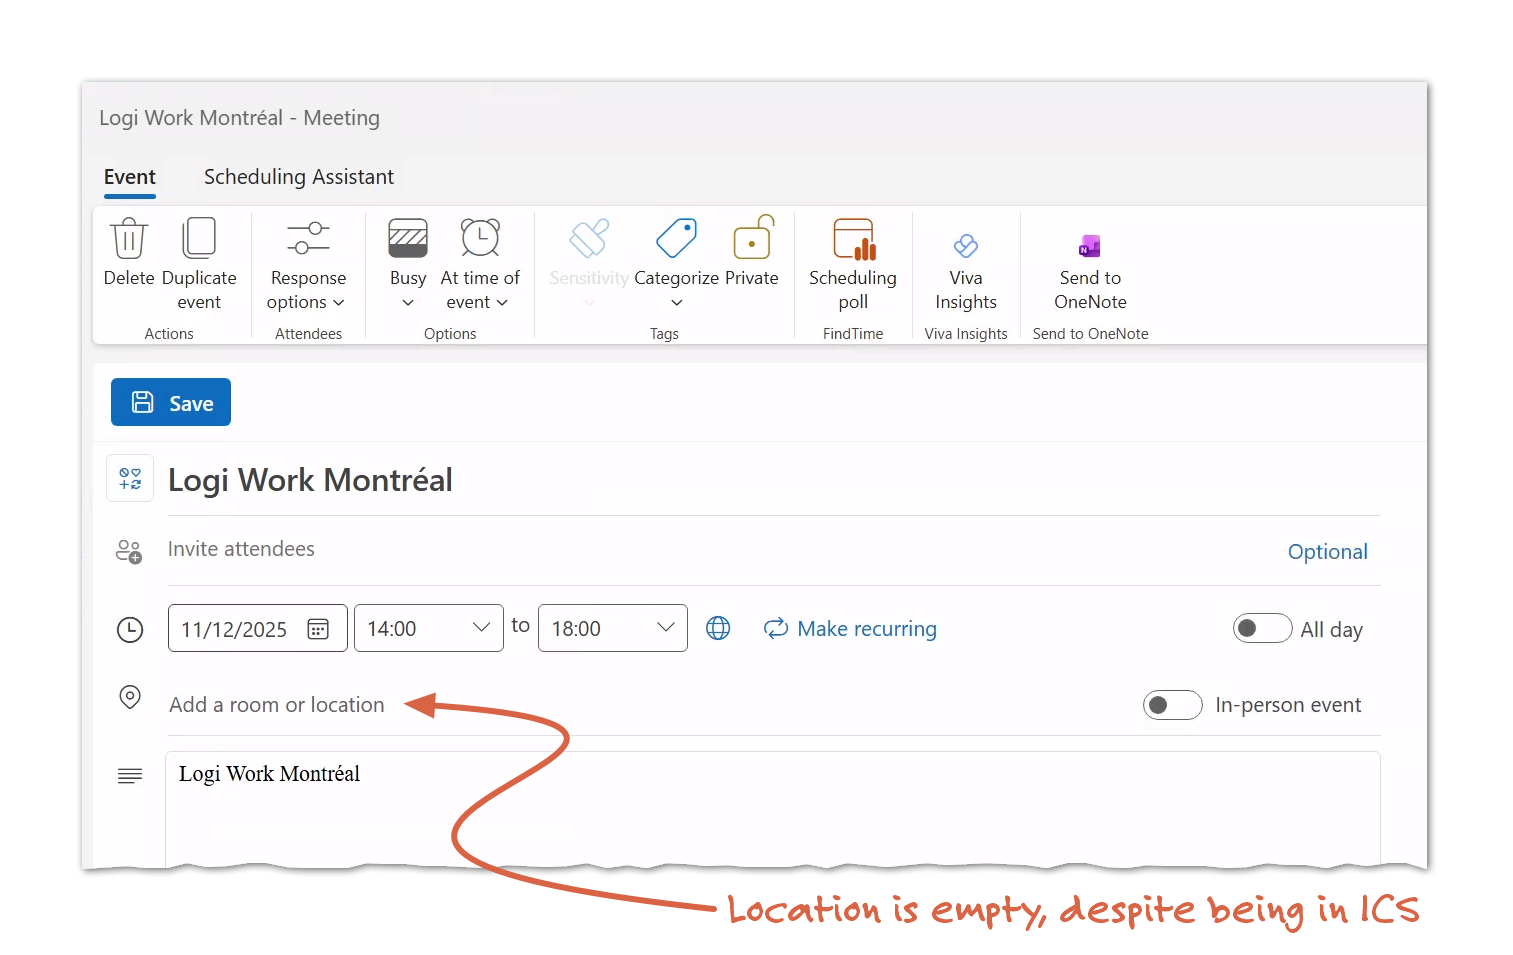This screenshot has height=955, width=1513.
Task: Click the Private lock icon
Action: click(752, 239)
